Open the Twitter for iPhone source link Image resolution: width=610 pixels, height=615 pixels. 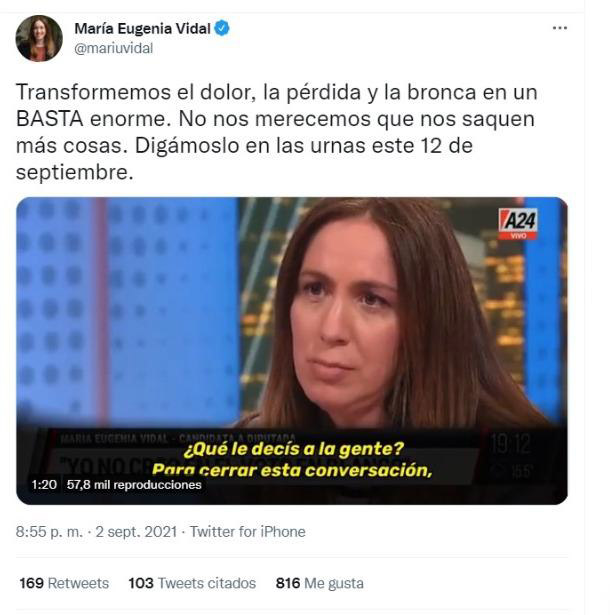tap(248, 532)
